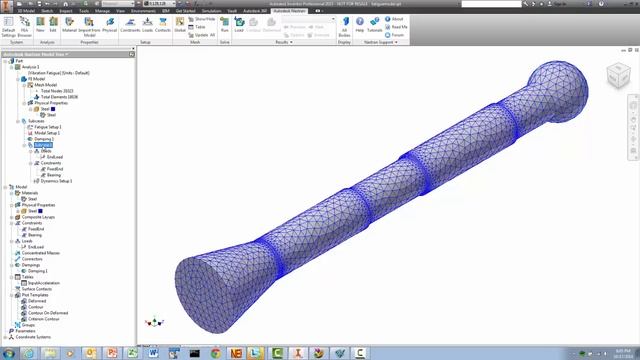The height and width of the screenshot is (360, 640).
Task: Click About in Nastran Support panel
Action: click(394, 19)
